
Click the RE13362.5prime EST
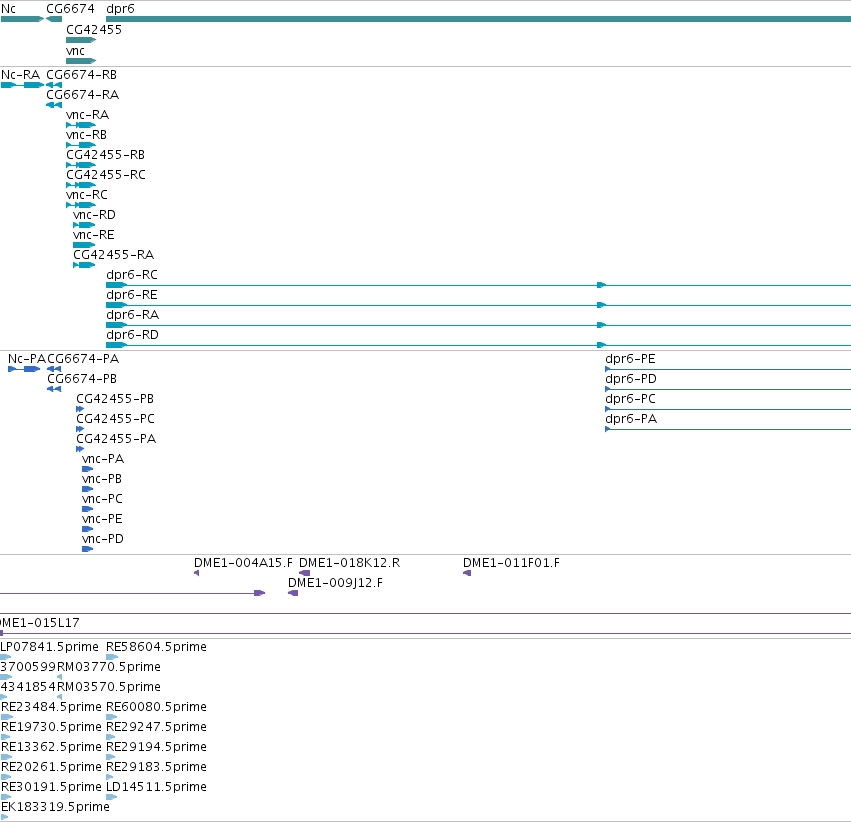7,757
